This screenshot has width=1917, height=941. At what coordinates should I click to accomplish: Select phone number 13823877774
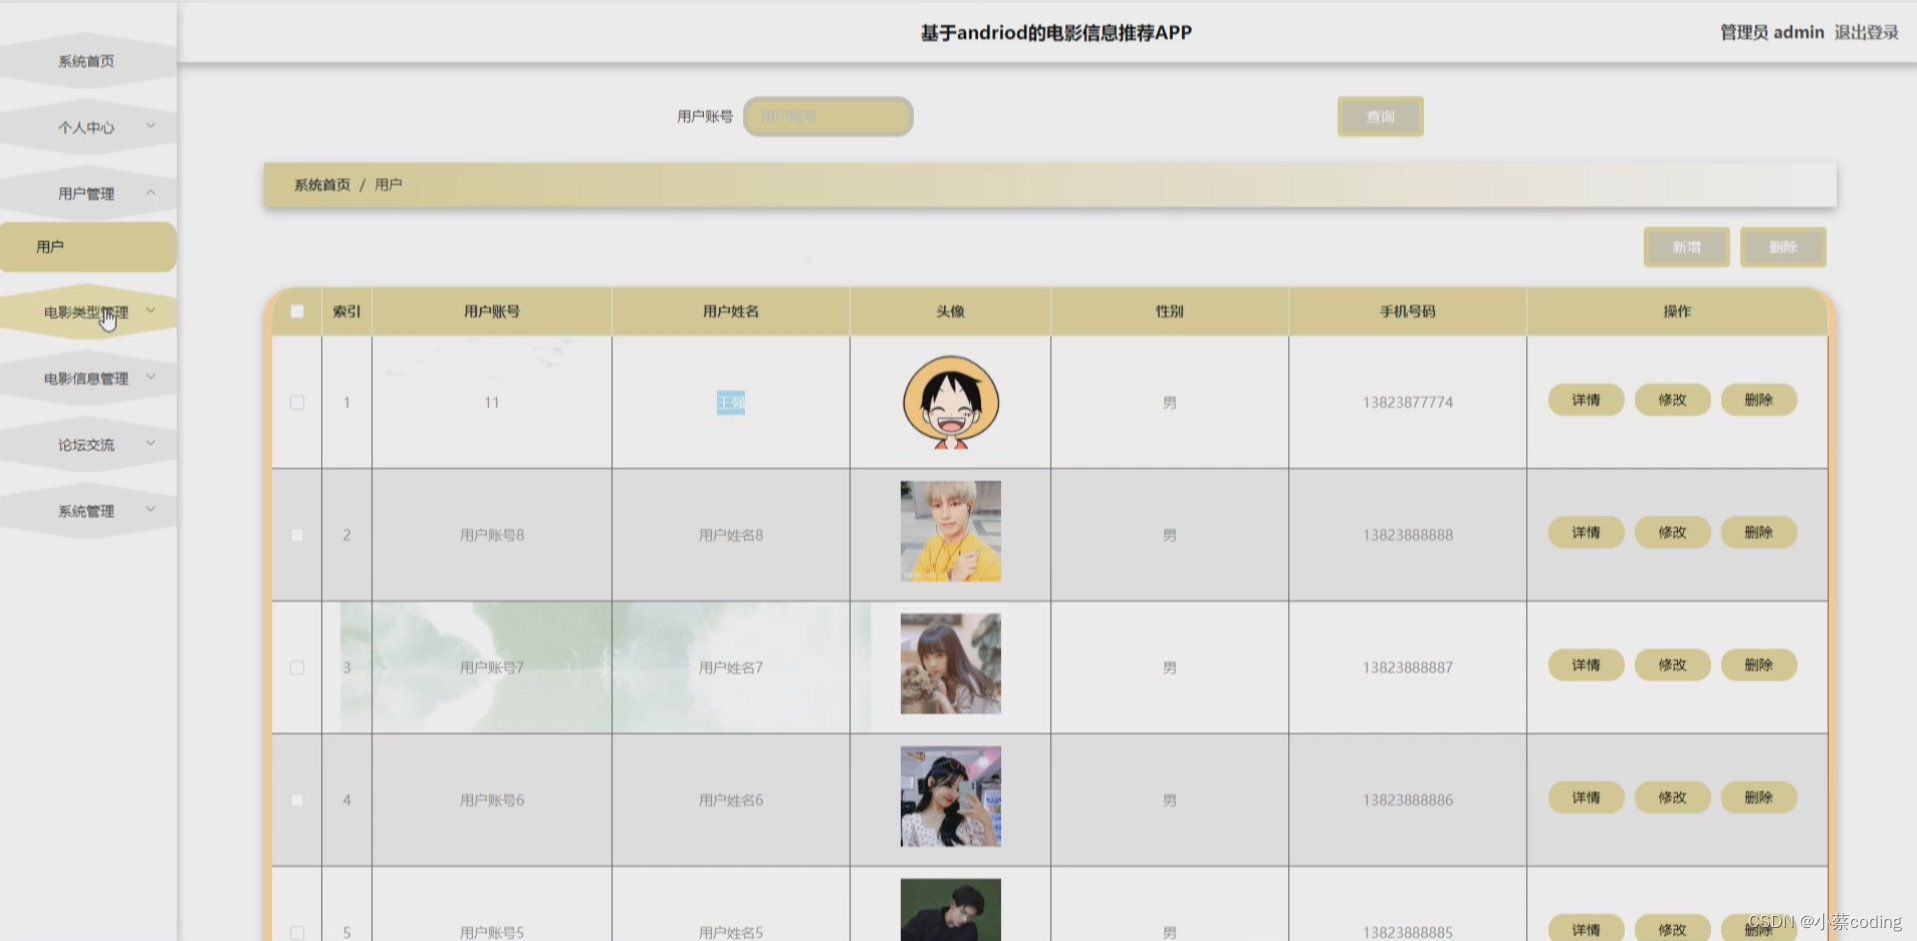tap(1407, 402)
